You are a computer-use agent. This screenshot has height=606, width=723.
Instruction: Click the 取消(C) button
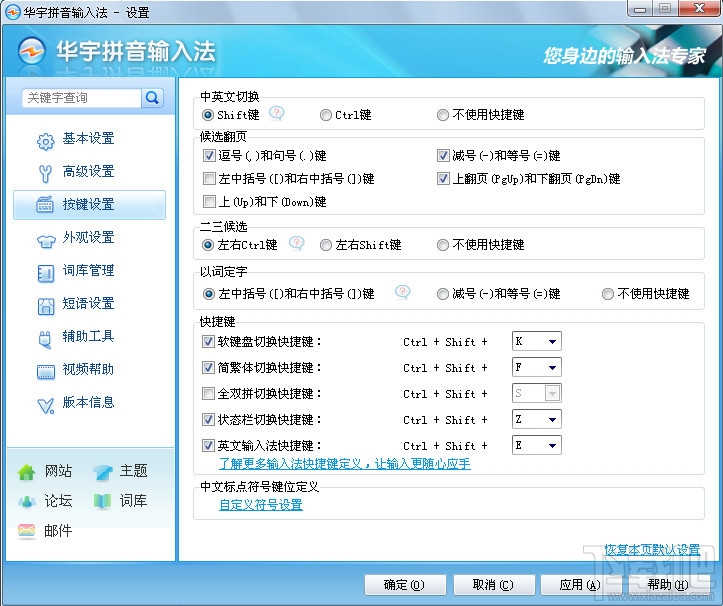tap(494, 585)
